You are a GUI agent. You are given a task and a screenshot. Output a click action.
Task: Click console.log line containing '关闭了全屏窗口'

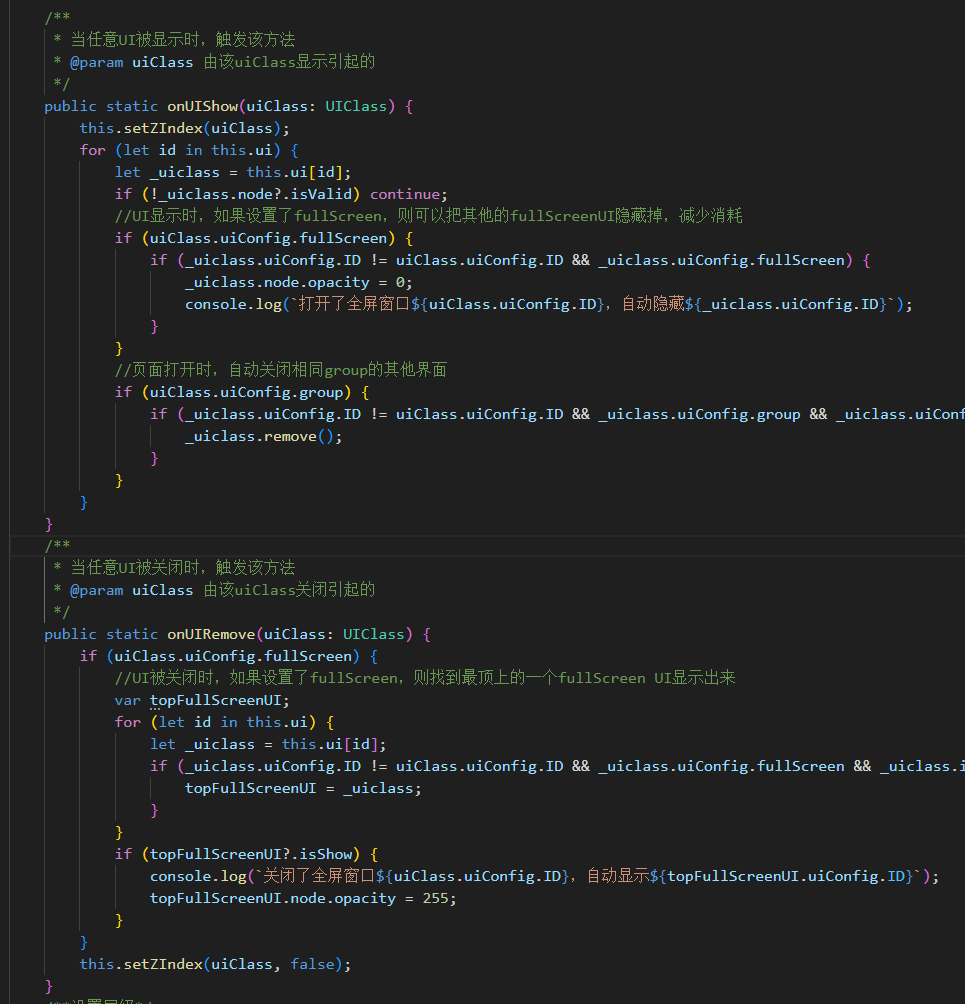point(544,876)
